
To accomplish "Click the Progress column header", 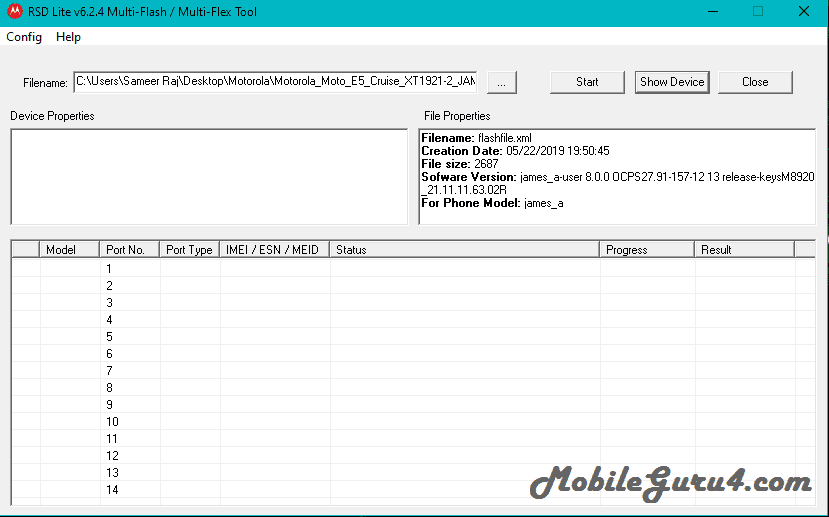I will point(647,250).
